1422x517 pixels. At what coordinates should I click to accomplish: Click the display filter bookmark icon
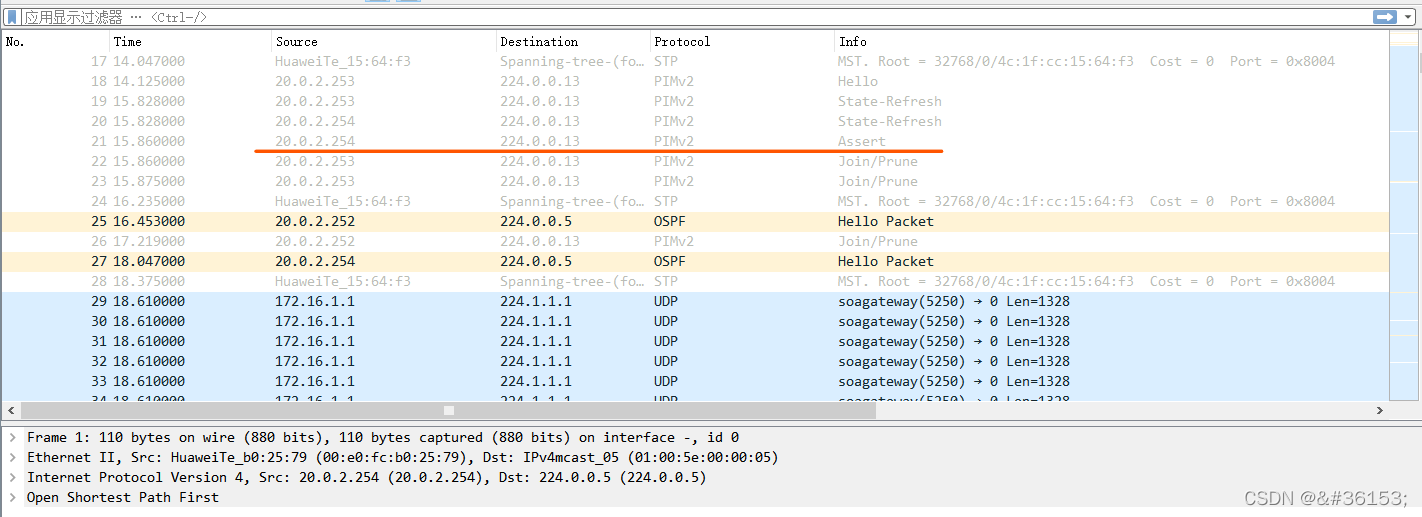[x=12, y=17]
